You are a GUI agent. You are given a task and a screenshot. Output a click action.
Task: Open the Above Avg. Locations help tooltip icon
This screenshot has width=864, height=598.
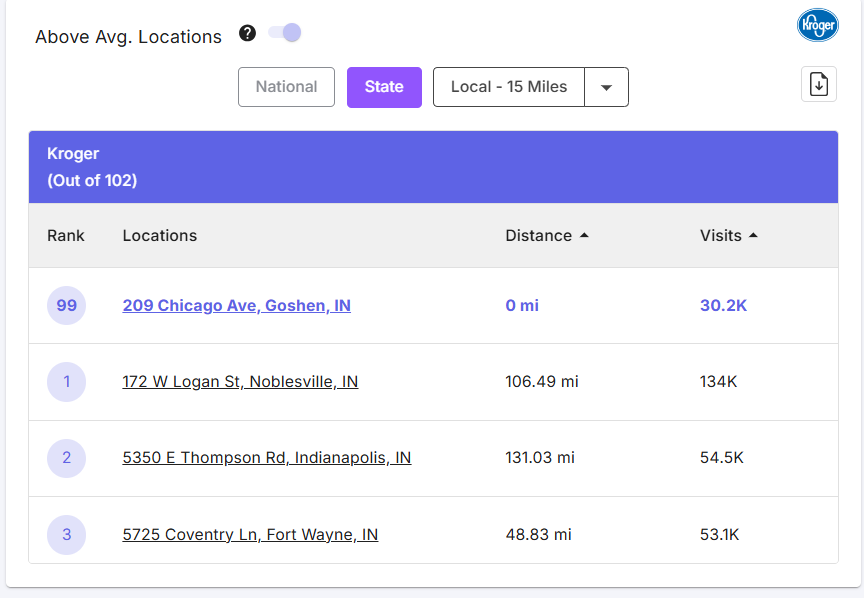pos(247,33)
